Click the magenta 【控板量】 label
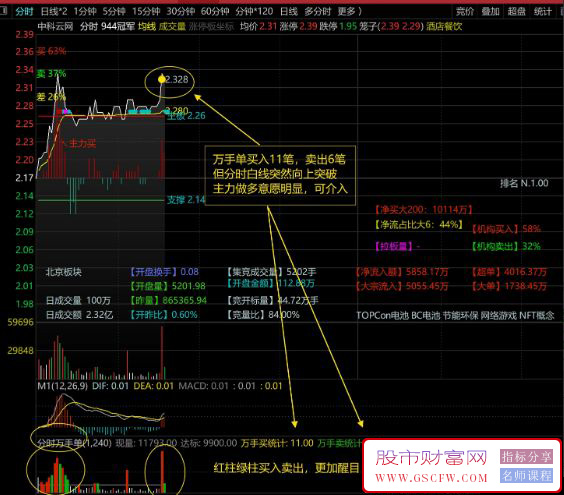The height and width of the screenshot is (495, 564). tap(394, 246)
